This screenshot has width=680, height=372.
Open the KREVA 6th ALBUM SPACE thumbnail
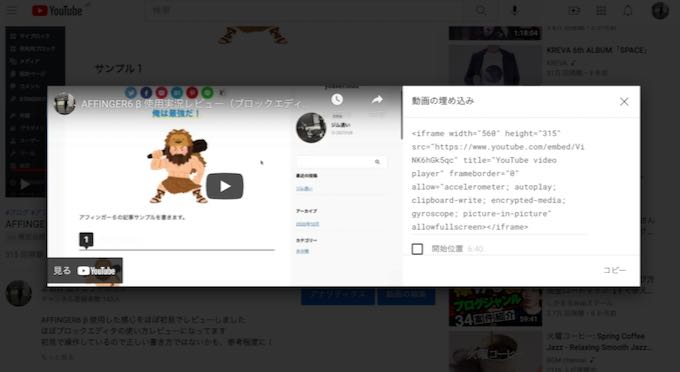click(495, 65)
